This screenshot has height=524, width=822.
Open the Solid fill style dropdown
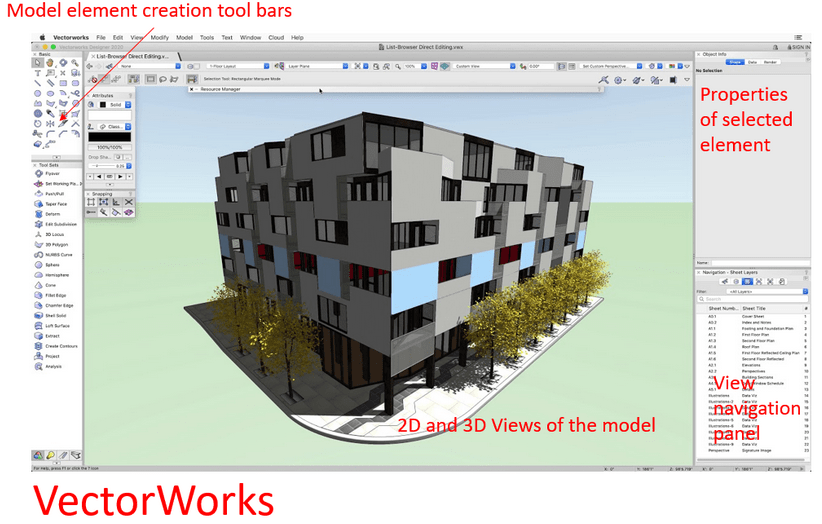pyautogui.click(x=115, y=104)
